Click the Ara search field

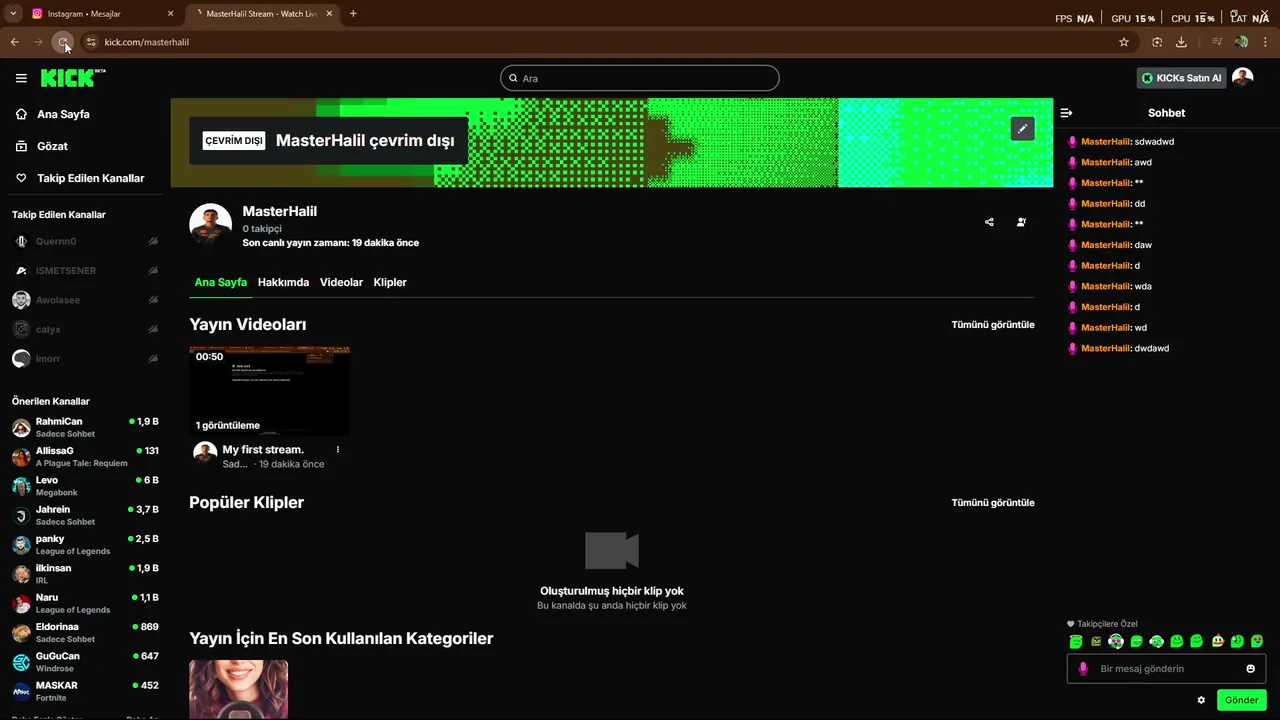tap(640, 78)
